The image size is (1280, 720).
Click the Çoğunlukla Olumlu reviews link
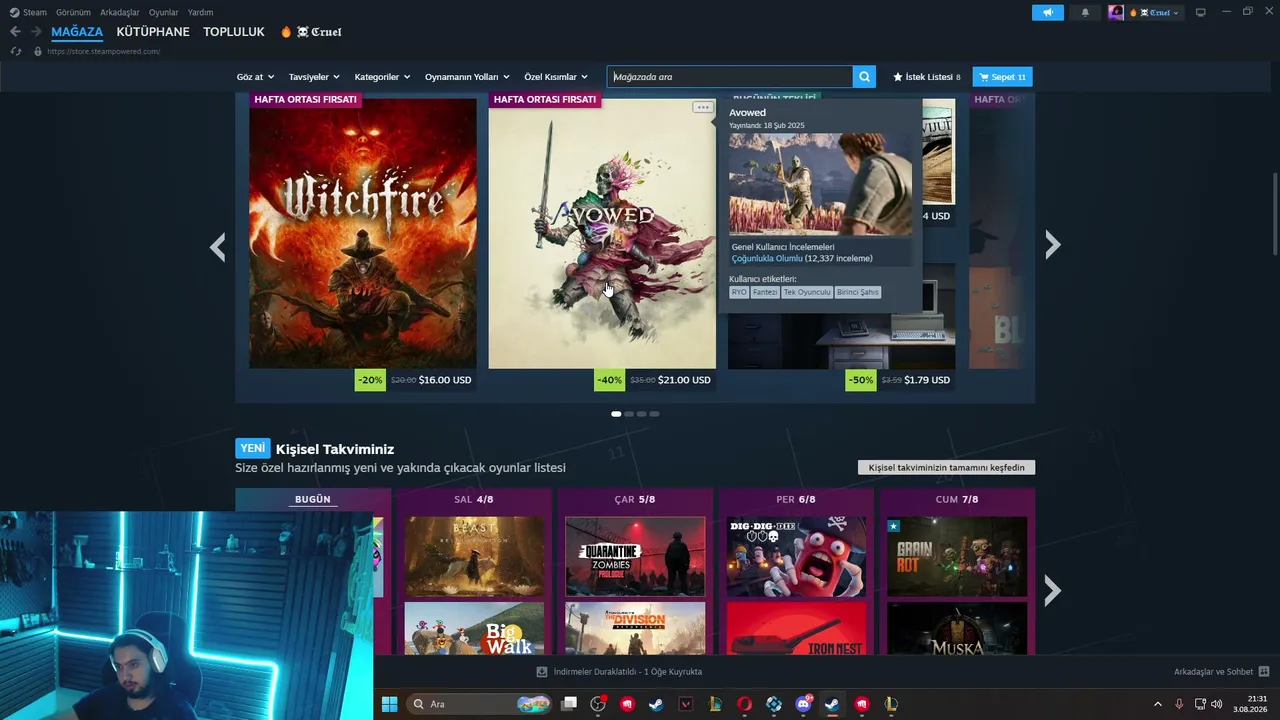[x=767, y=258]
